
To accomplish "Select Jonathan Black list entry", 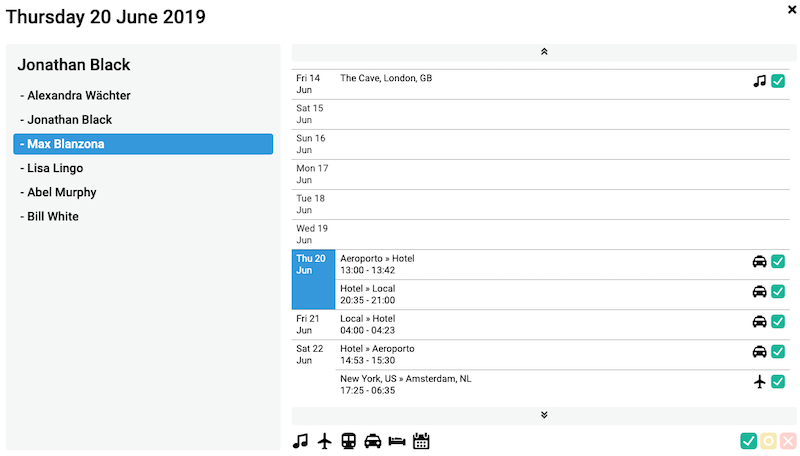I will coord(143,120).
